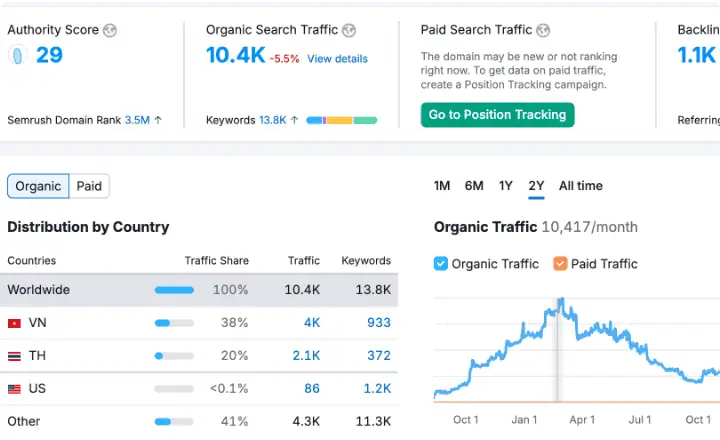The height and width of the screenshot is (440, 720).
Task: Click the up arrow beside Keywords 13.8K
Action: (294, 120)
